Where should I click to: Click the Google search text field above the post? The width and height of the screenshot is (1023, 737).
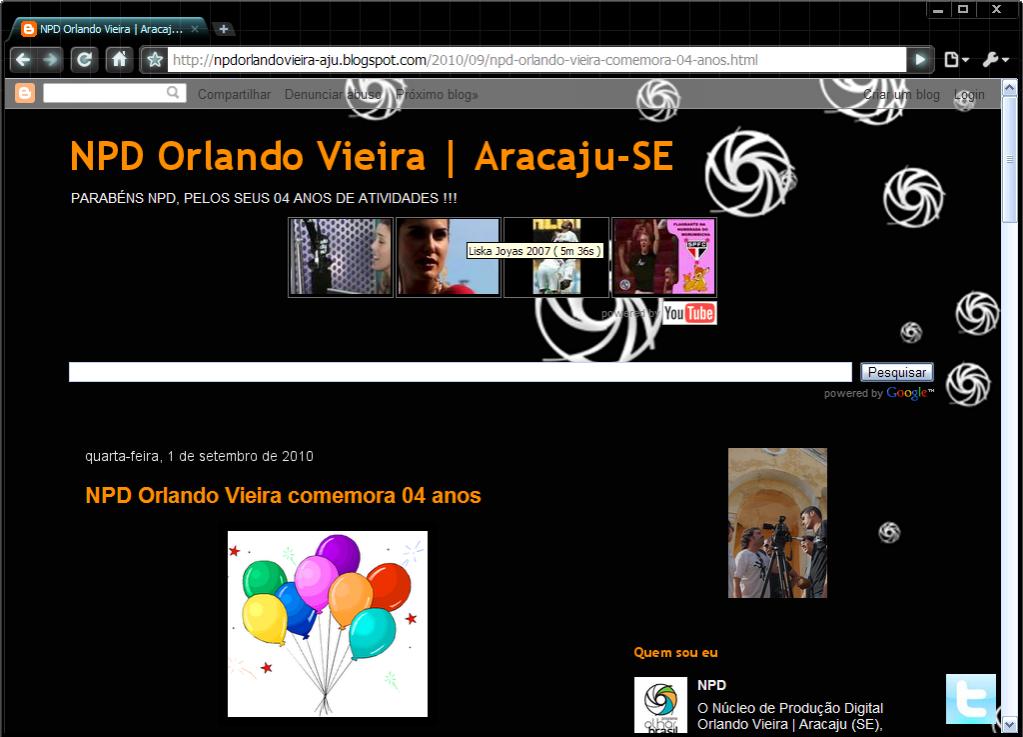460,372
